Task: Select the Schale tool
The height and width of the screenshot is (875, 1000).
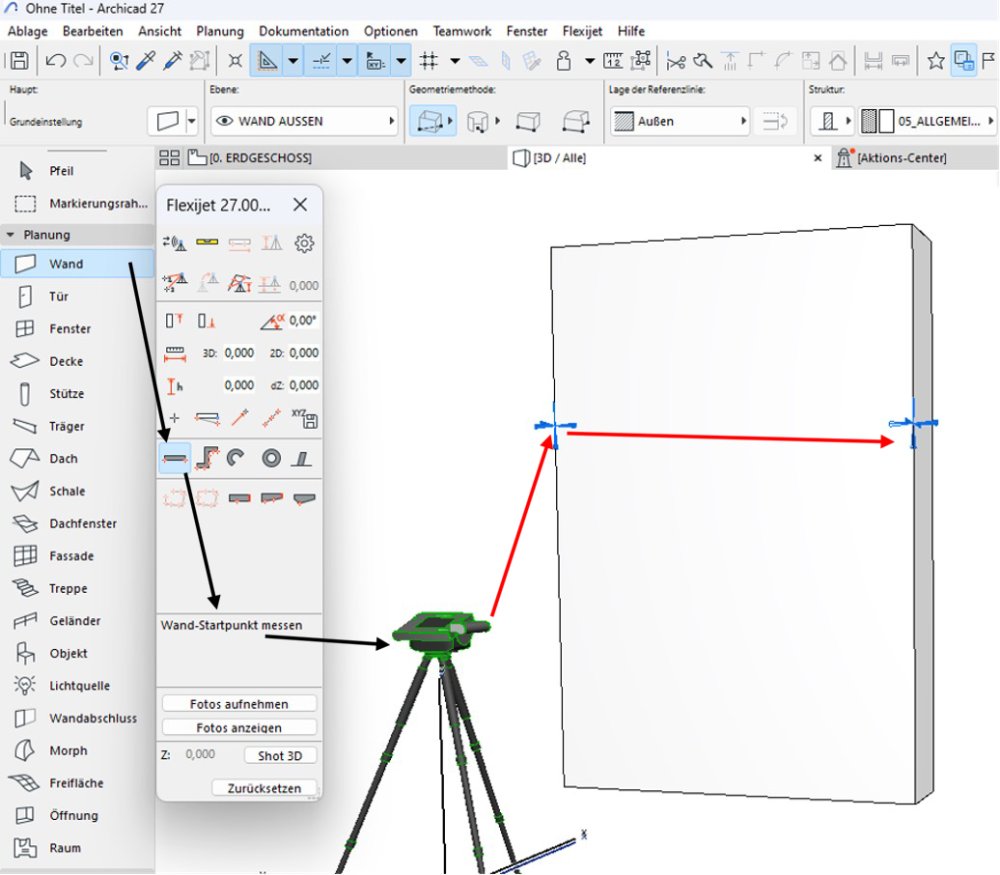Action: 77,491
